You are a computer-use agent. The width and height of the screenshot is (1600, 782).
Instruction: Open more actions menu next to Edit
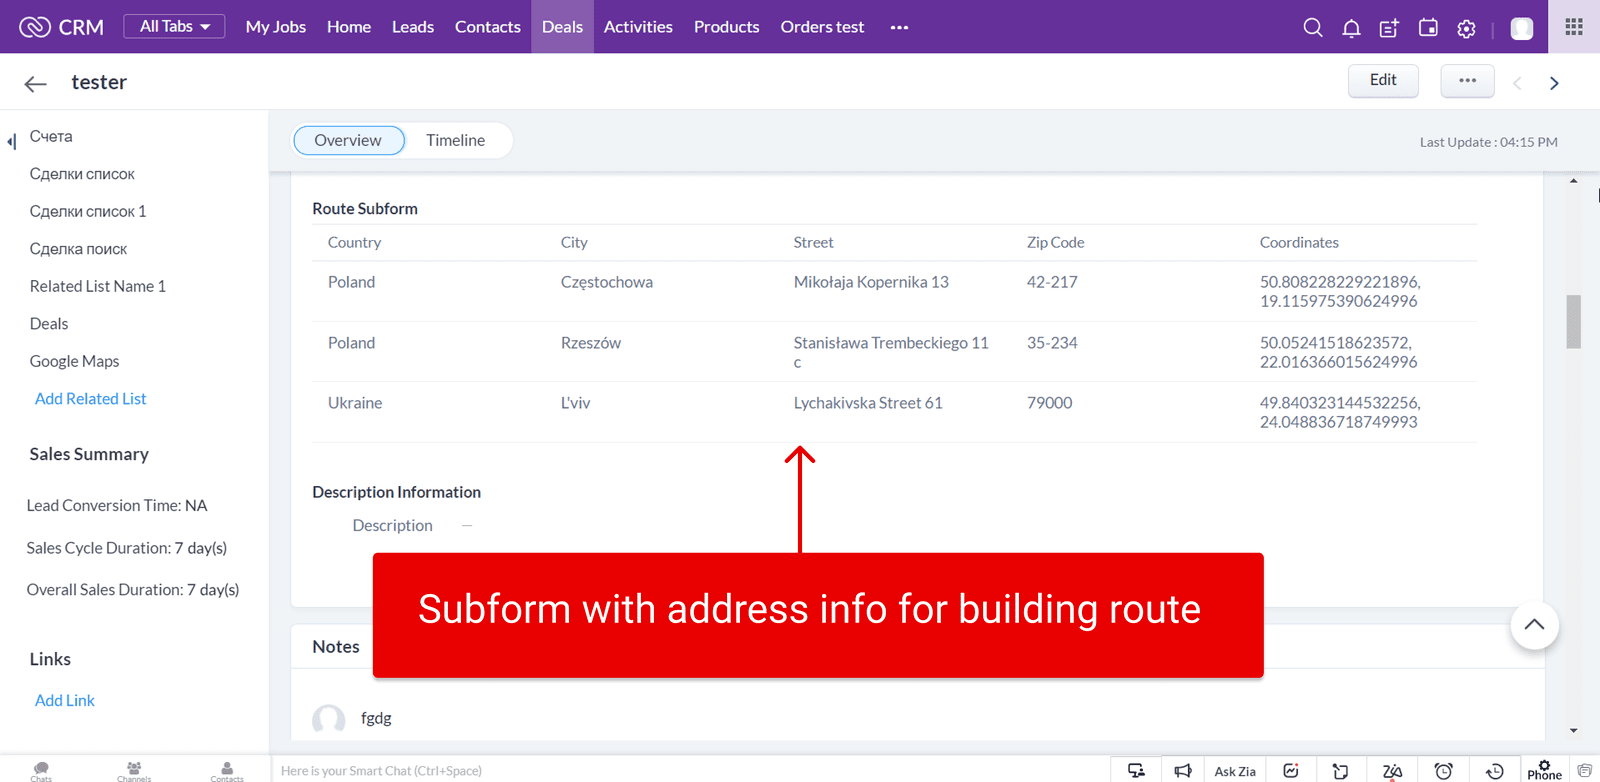(1467, 80)
